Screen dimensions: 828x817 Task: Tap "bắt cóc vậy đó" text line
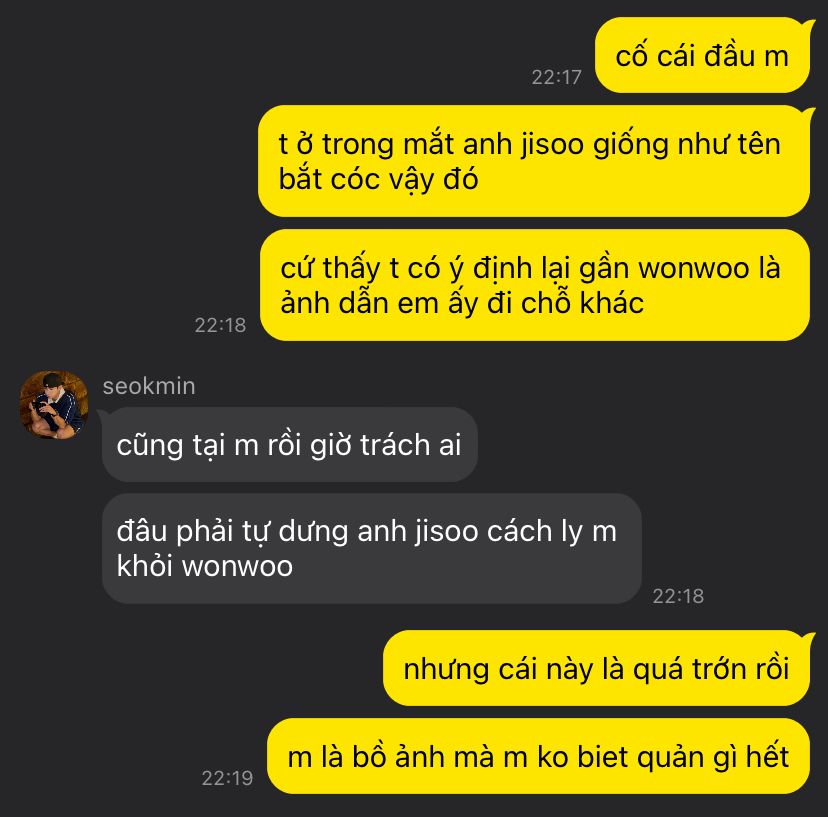pyautogui.click(x=378, y=179)
